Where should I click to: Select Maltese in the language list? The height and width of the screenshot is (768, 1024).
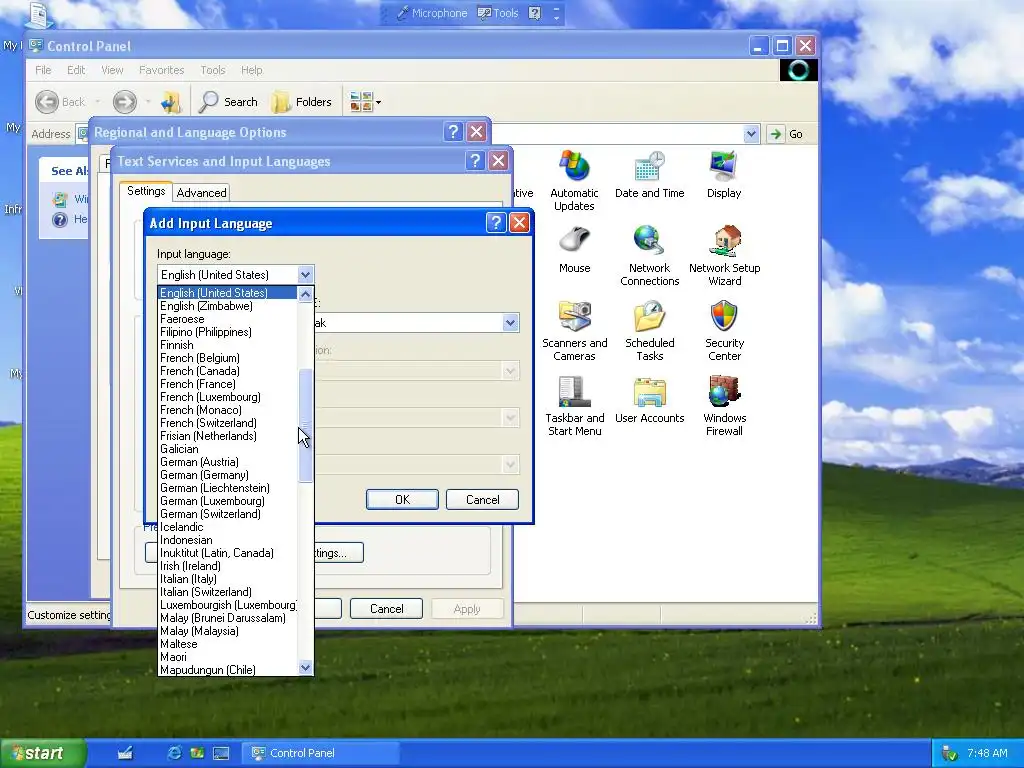[x=227, y=644]
